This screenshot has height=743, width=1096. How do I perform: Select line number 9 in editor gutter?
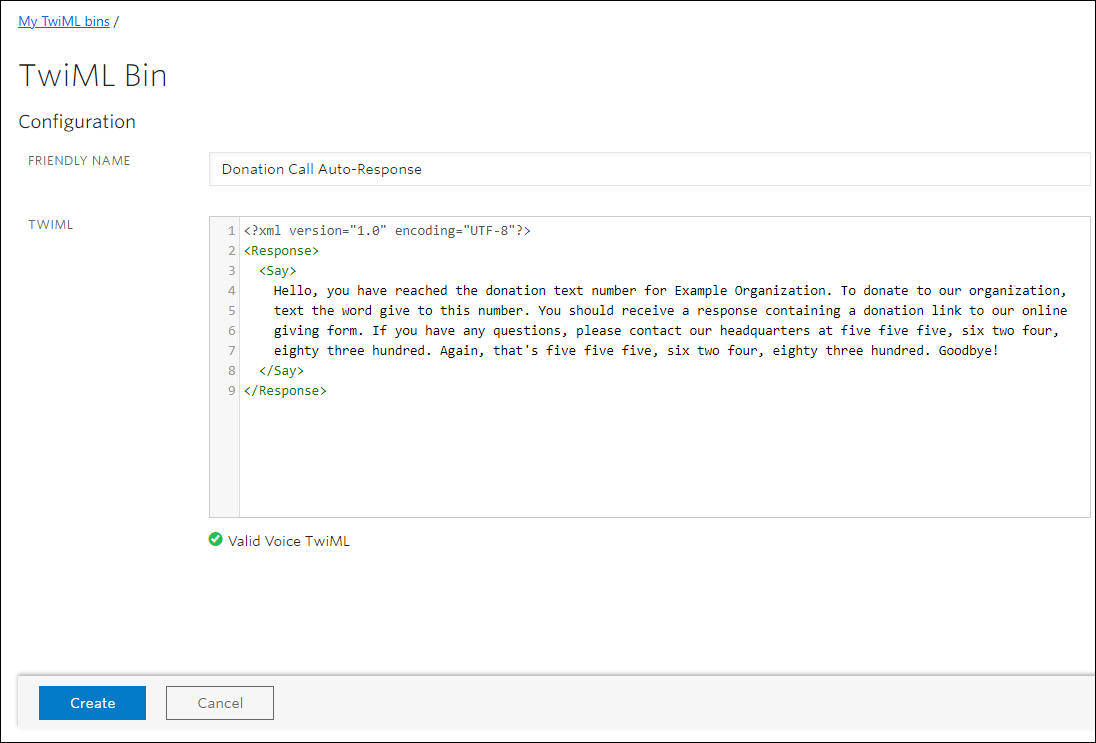coord(231,391)
